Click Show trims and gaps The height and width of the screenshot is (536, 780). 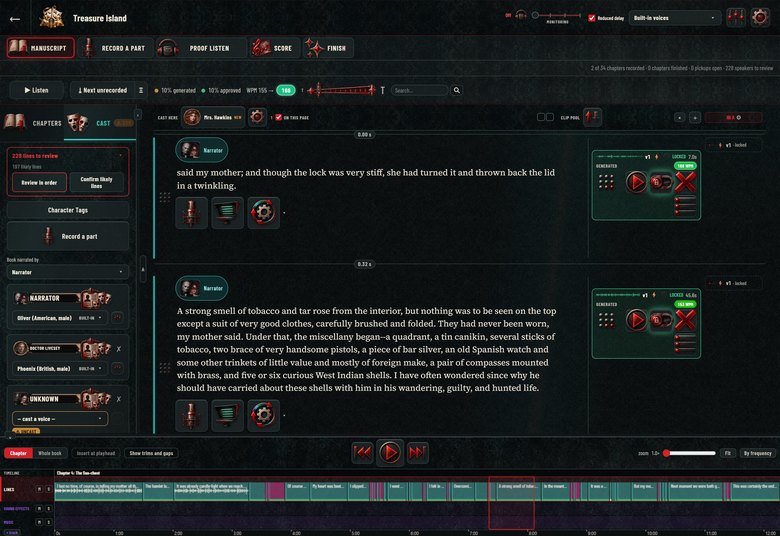[151, 453]
